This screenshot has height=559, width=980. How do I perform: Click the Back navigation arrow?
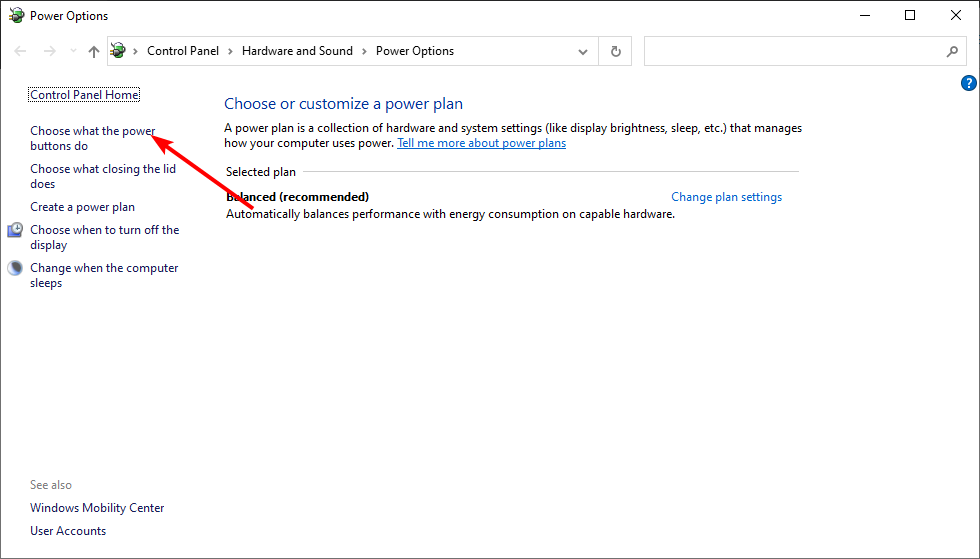pos(20,51)
